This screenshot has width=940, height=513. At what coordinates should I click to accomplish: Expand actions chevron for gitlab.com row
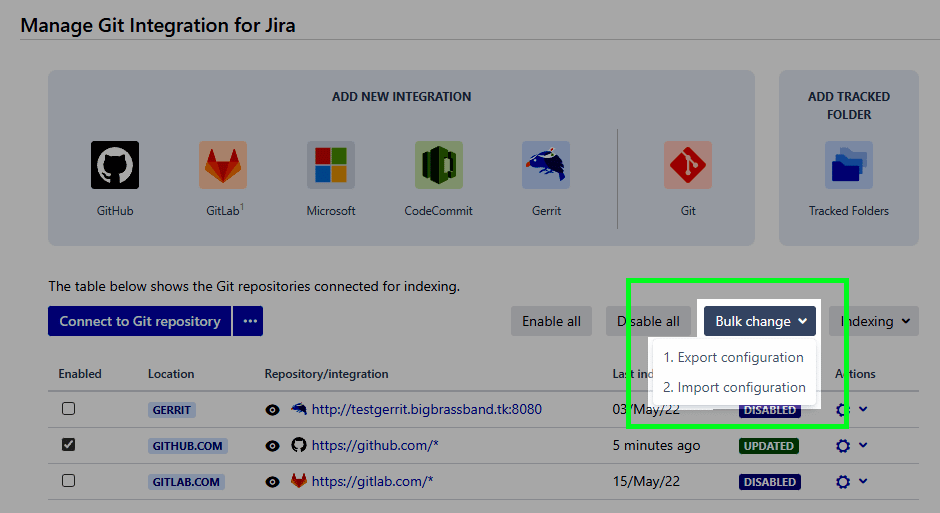[863, 481]
